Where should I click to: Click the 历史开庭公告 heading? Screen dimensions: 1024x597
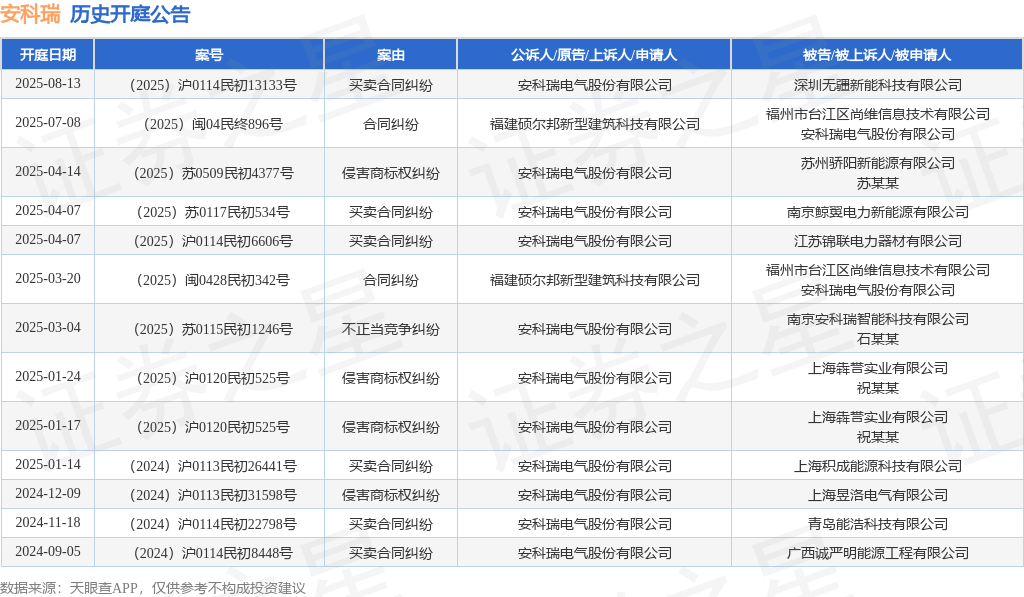(x=130, y=14)
